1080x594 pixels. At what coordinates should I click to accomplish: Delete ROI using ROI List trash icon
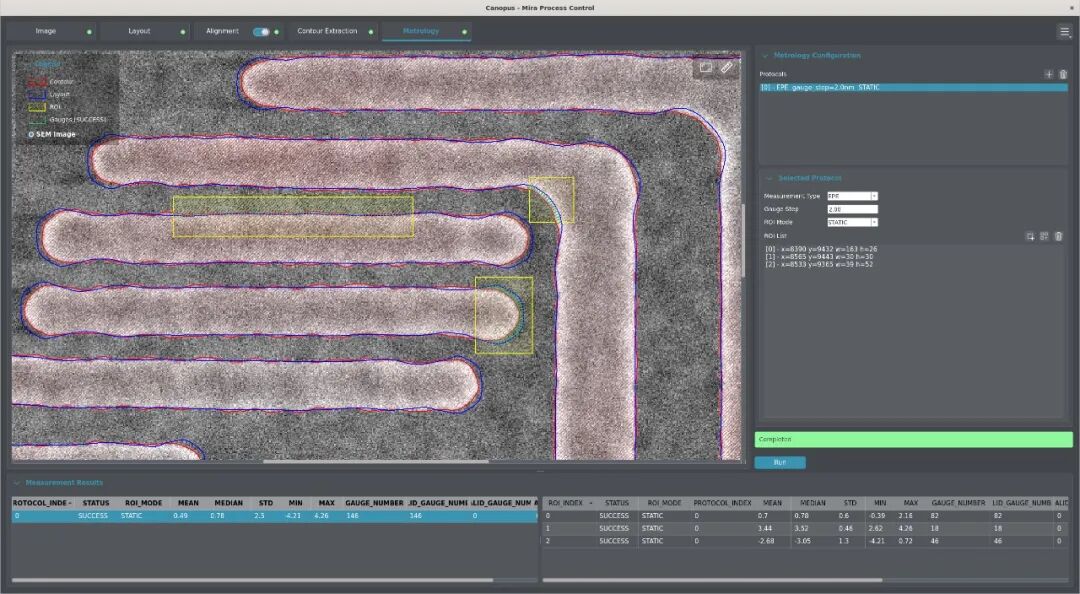(x=1059, y=236)
